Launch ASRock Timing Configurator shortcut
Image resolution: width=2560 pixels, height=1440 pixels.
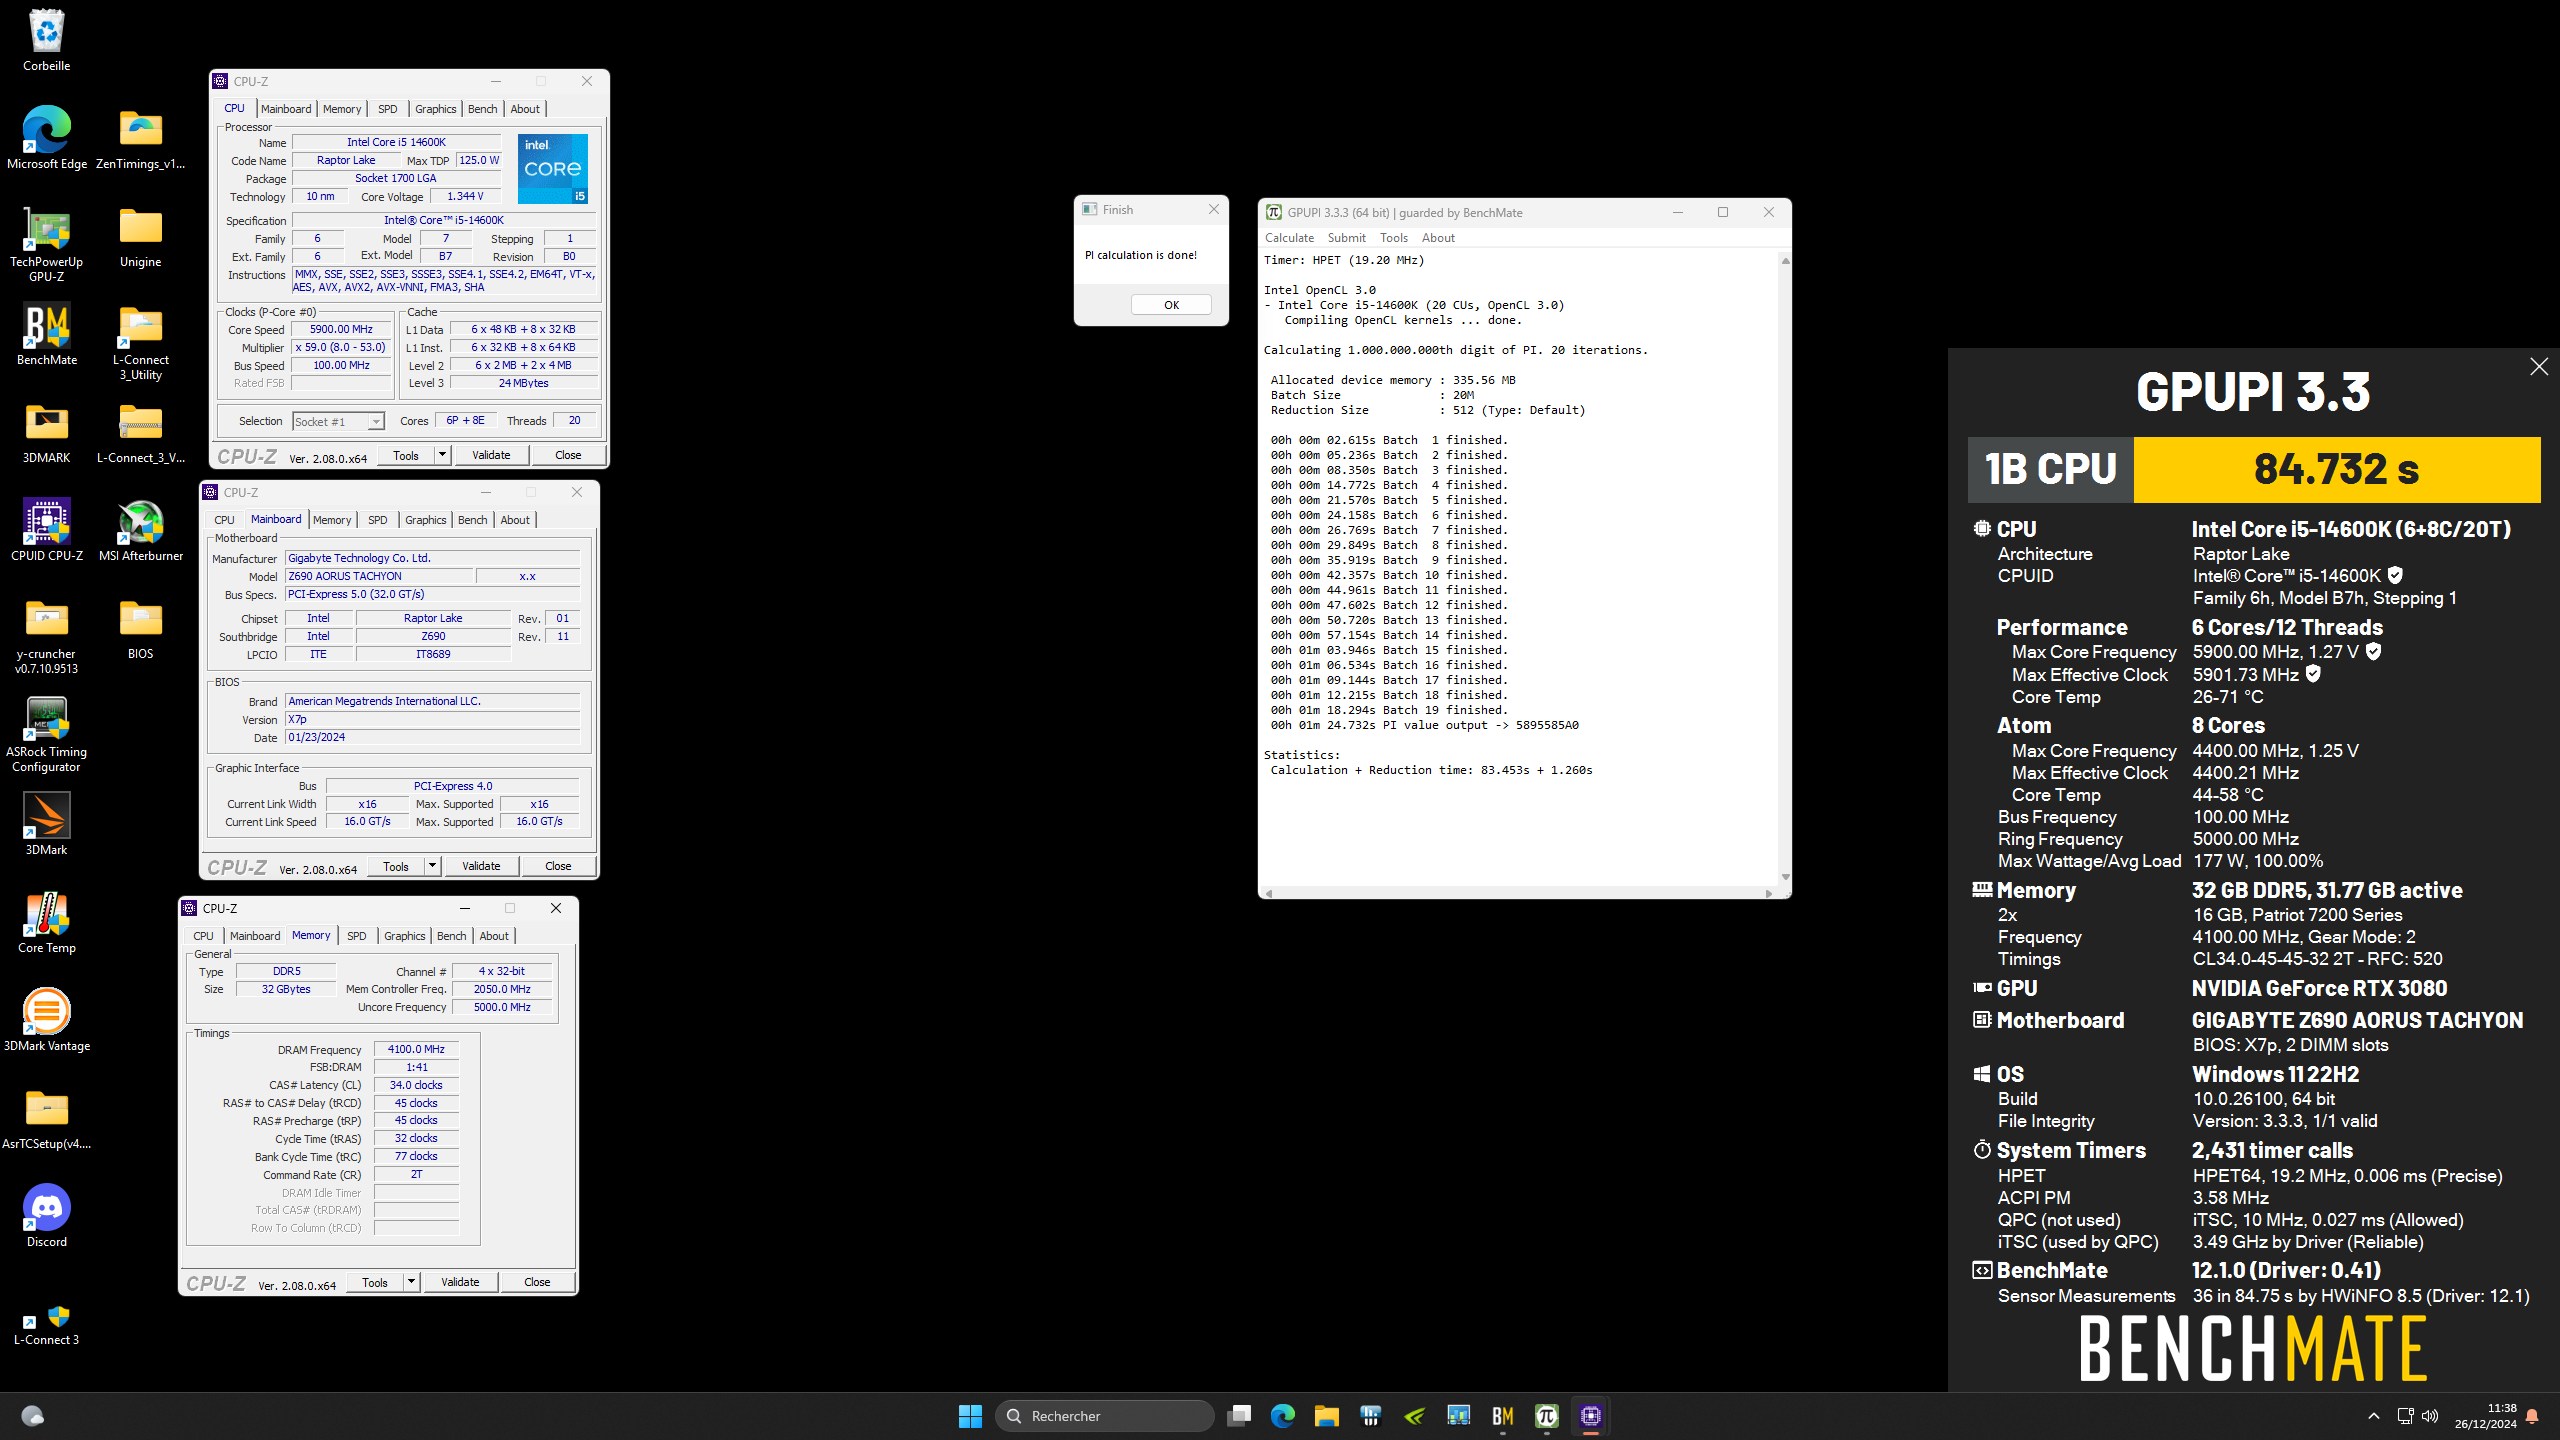46,734
